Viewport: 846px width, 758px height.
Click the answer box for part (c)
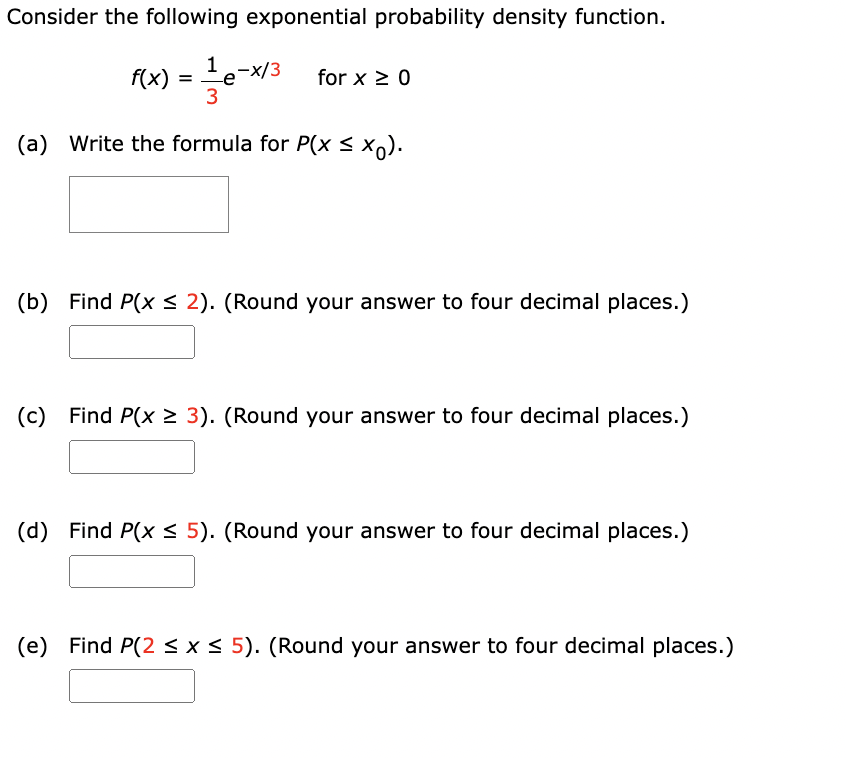click(x=131, y=456)
